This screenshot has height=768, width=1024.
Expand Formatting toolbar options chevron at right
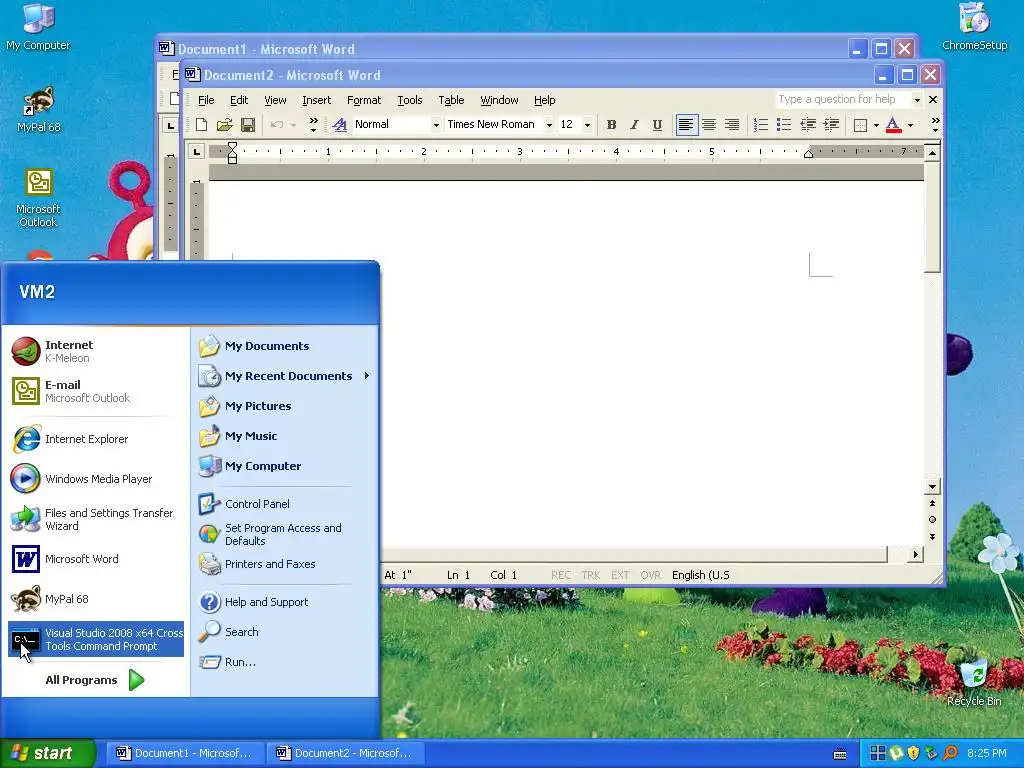[935, 125]
